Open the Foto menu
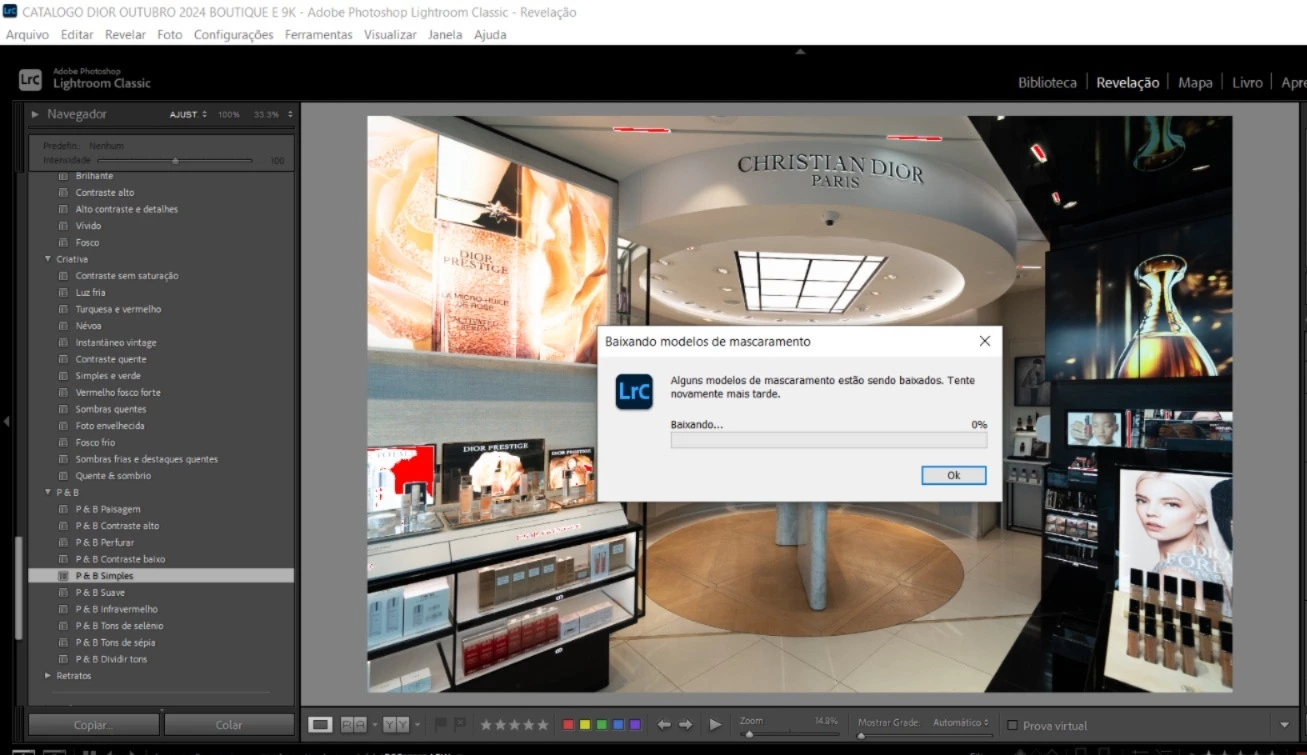Image resolution: width=1307 pixels, height=755 pixels. coord(170,34)
